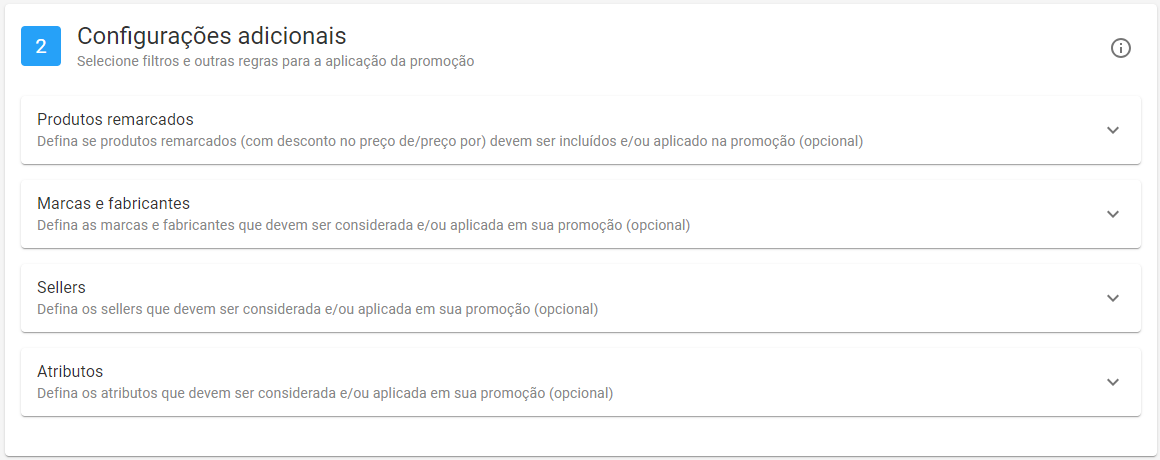Image resolution: width=1160 pixels, height=460 pixels.
Task: Click the word opcional in the Atributos description
Action: point(581,393)
